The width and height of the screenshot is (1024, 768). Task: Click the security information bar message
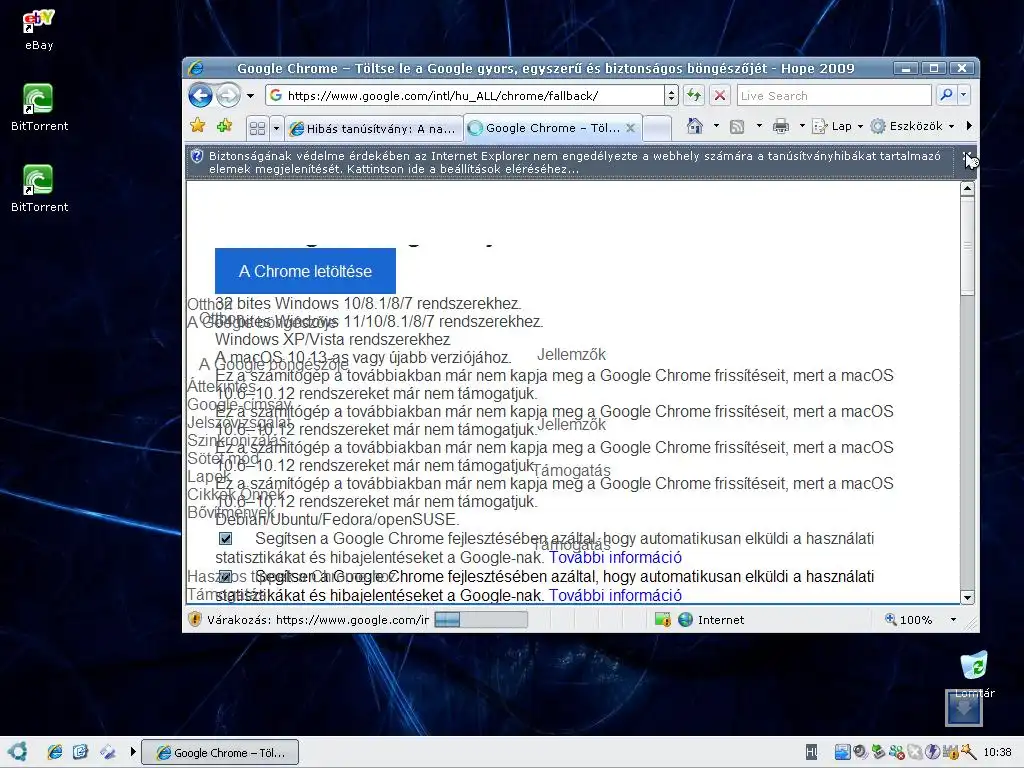(575, 162)
